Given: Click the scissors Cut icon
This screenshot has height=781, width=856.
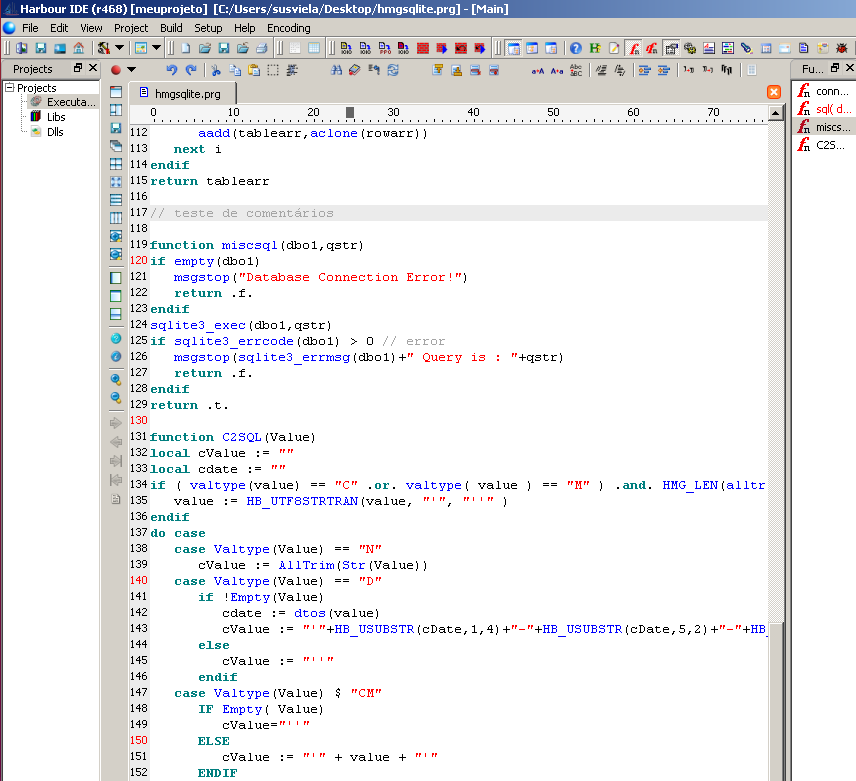Looking at the screenshot, I should click(215, 69).
